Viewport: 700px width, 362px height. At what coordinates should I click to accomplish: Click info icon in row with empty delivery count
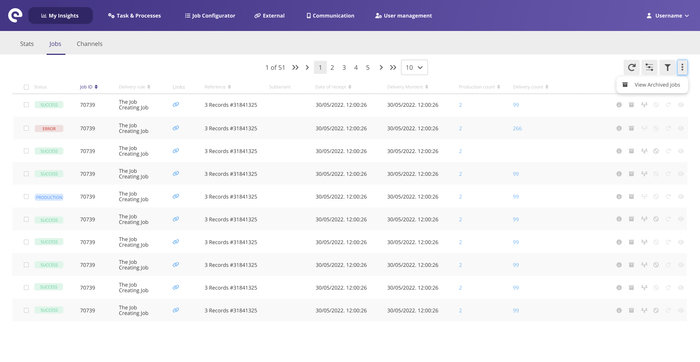pyautogui.click(x=619, y=151)
